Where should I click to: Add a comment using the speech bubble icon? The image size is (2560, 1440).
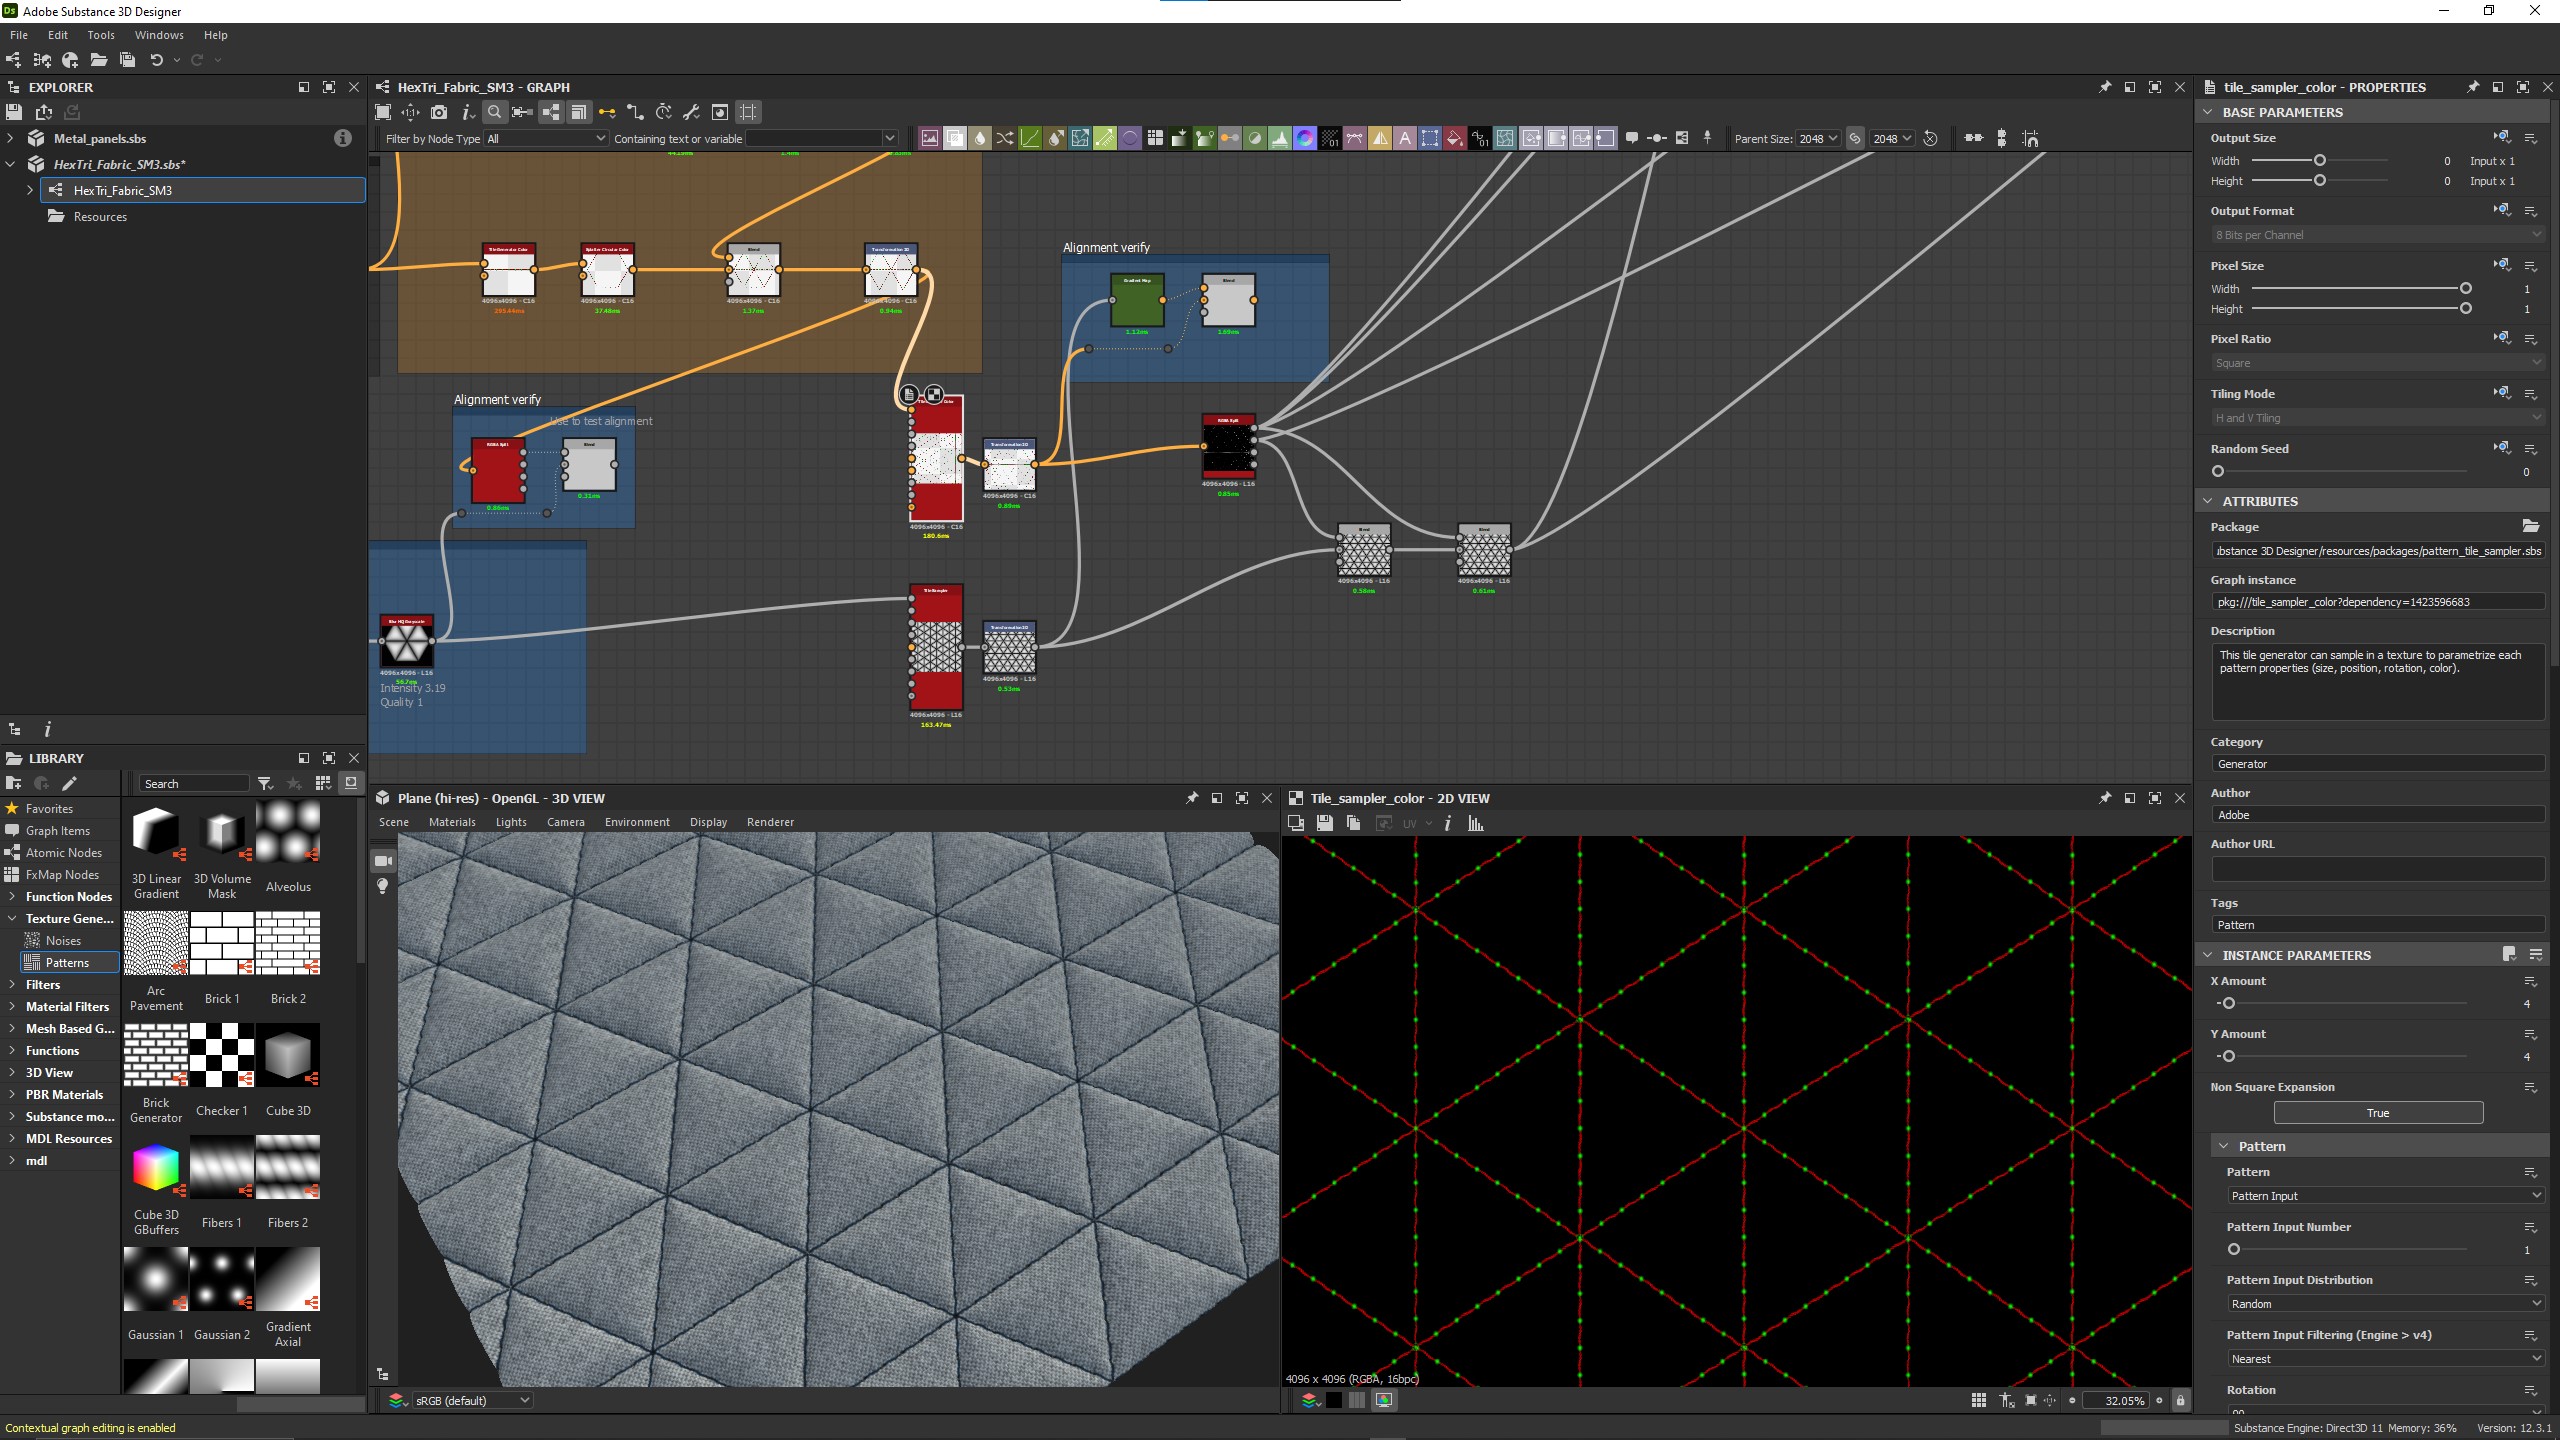pos(1632,137)
